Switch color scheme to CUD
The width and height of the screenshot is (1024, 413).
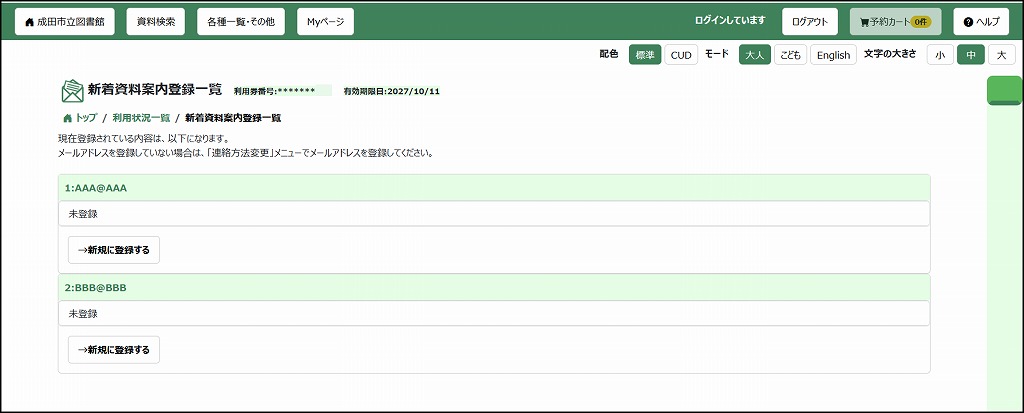click(681, 55)
